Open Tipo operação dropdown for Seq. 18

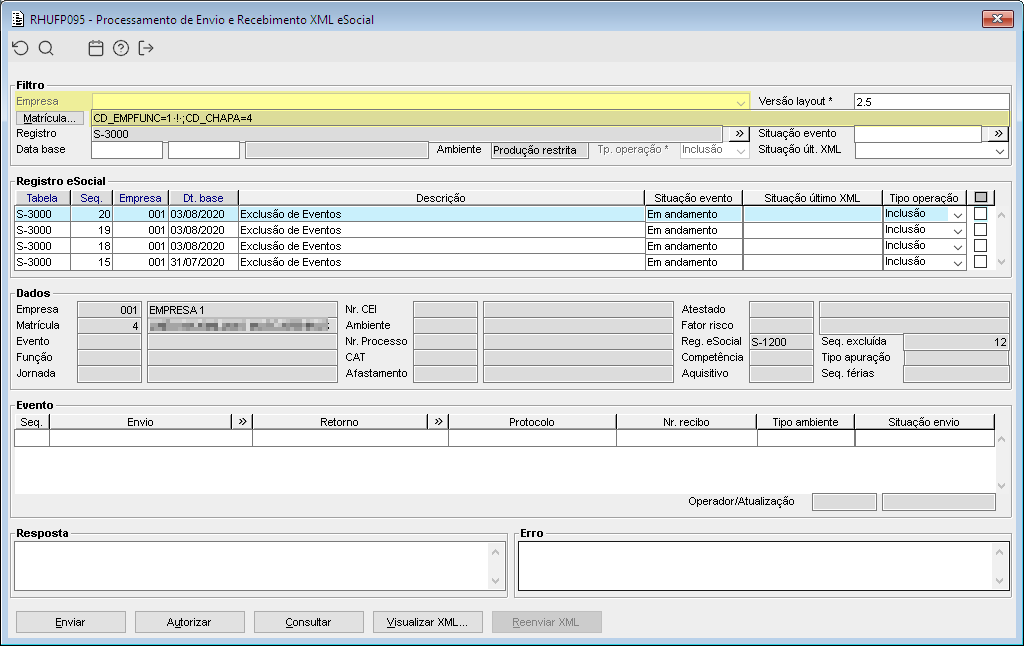(x=957, y=246)
